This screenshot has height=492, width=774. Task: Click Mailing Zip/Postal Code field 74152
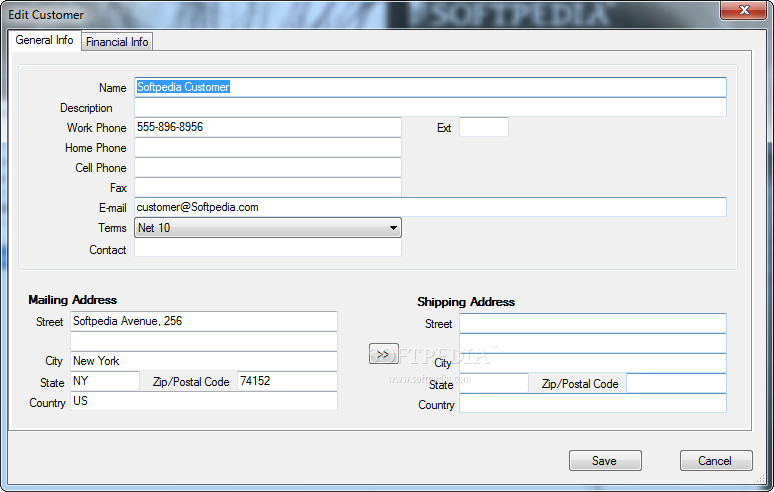tap(287, 381)
